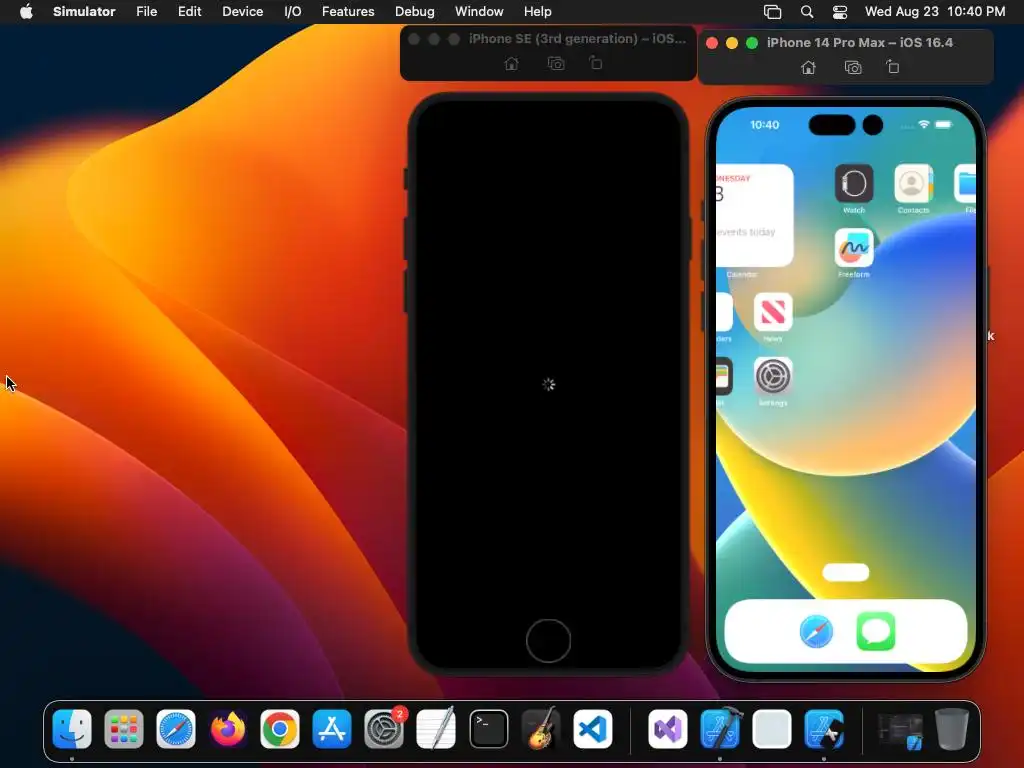Open purple Visual Studio in the Dock

click(667, 728)
